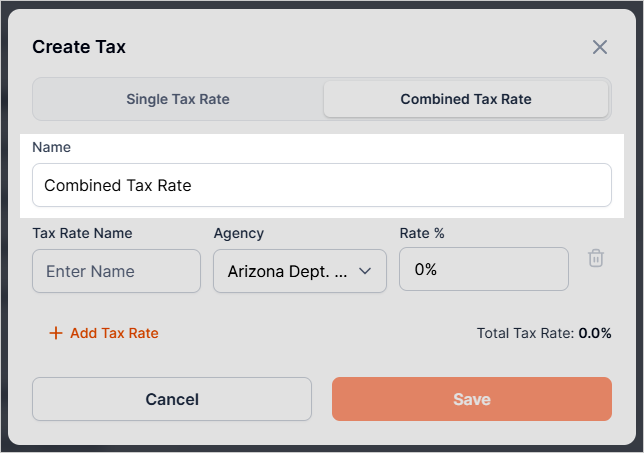Select the Combined Tax Rate tab
Image resolution: width=644 pixels, height=453 pixels.
click(466, 99)
